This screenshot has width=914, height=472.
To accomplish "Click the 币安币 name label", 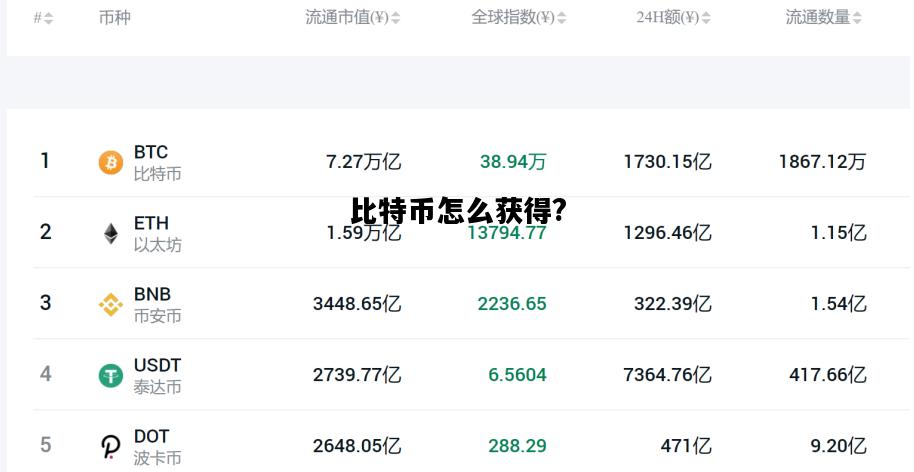I will (157, 316).
